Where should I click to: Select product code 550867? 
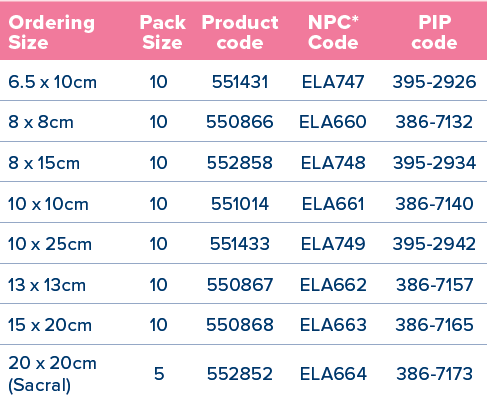(240, 285)
